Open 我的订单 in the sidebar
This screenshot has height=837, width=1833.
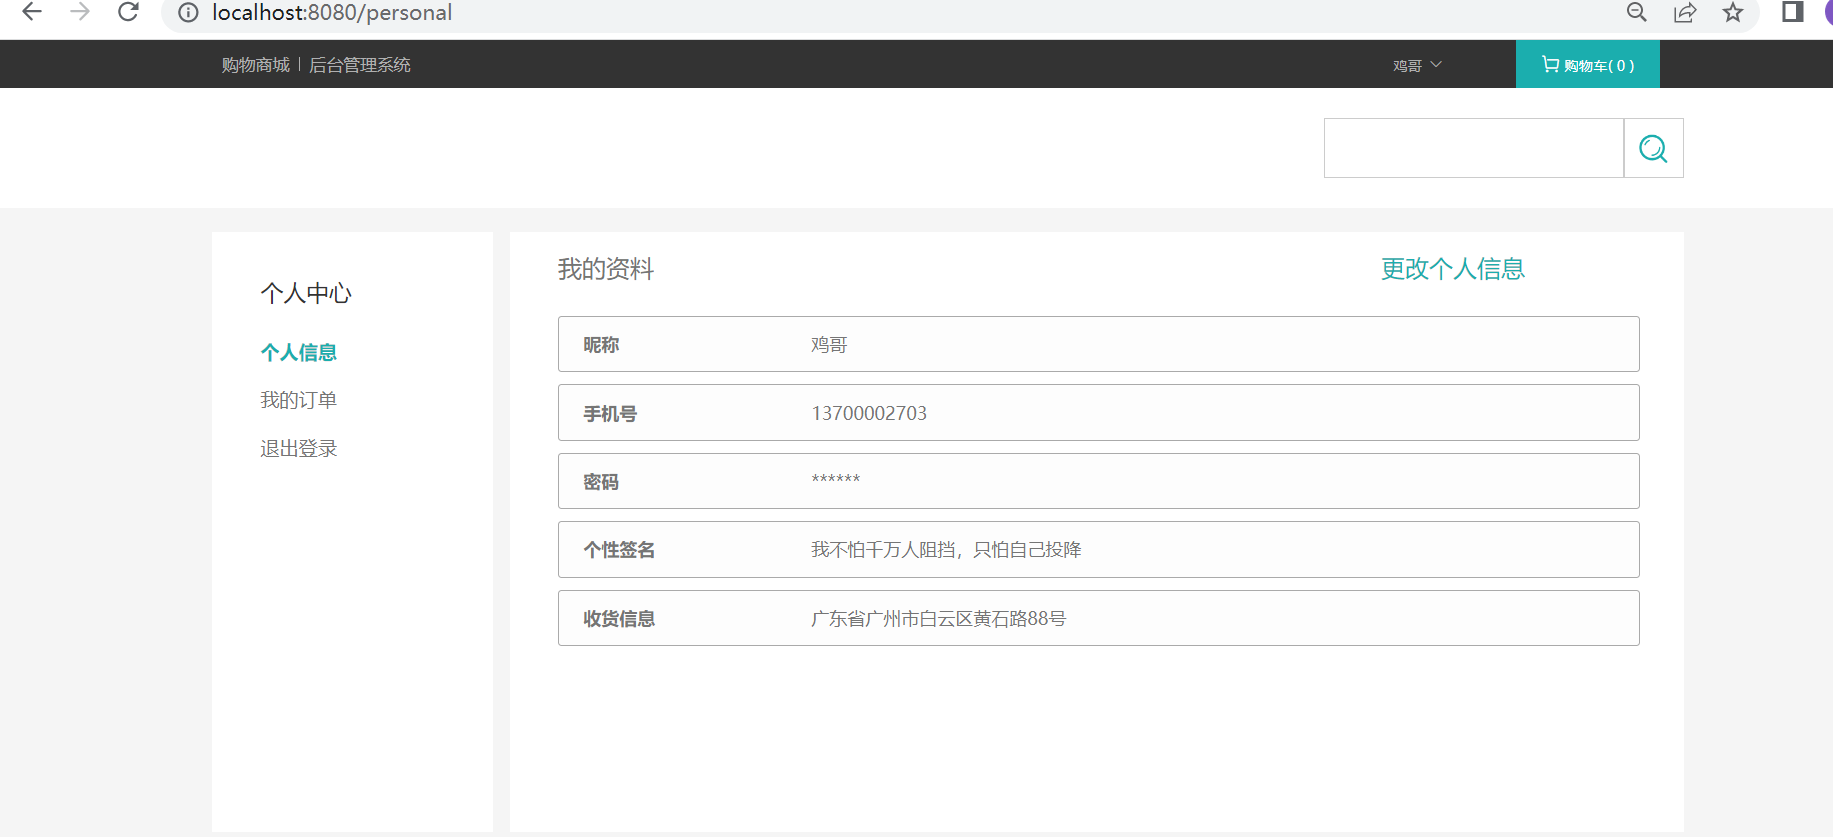(299, 400)
